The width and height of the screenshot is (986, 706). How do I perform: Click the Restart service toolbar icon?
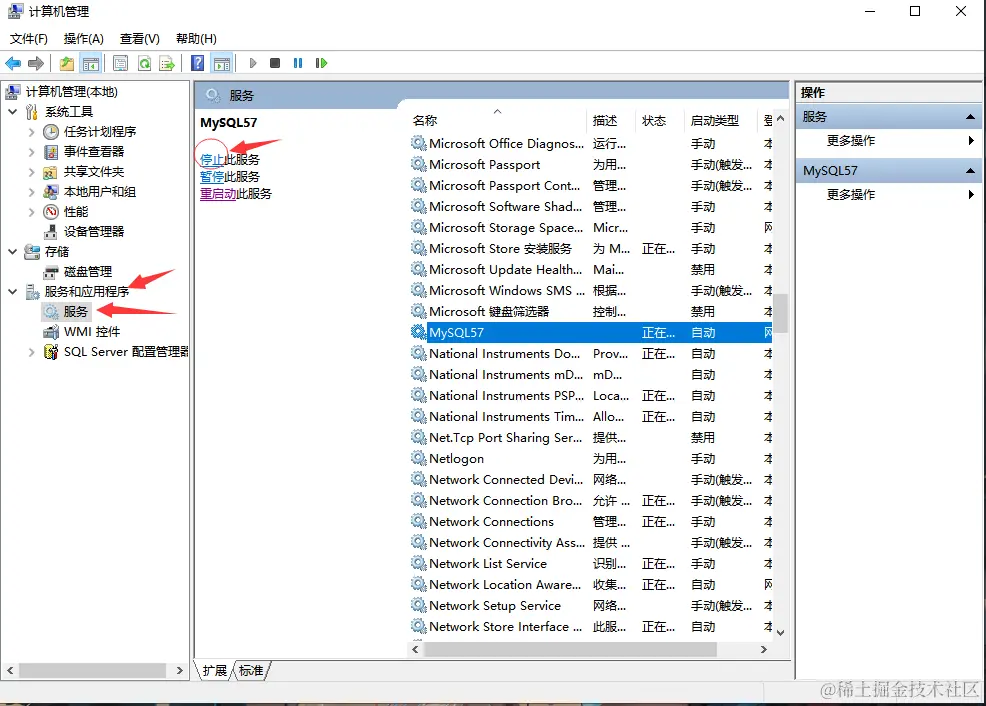tap(321, 63)
